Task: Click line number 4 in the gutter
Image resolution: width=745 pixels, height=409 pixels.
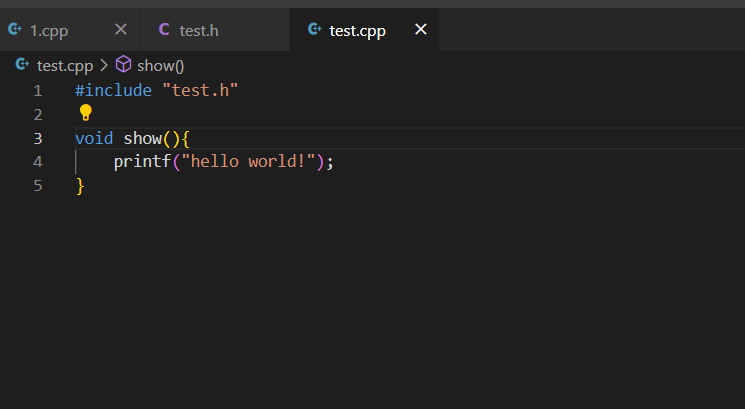Action: pyautogui.click(x=37, y=162)
